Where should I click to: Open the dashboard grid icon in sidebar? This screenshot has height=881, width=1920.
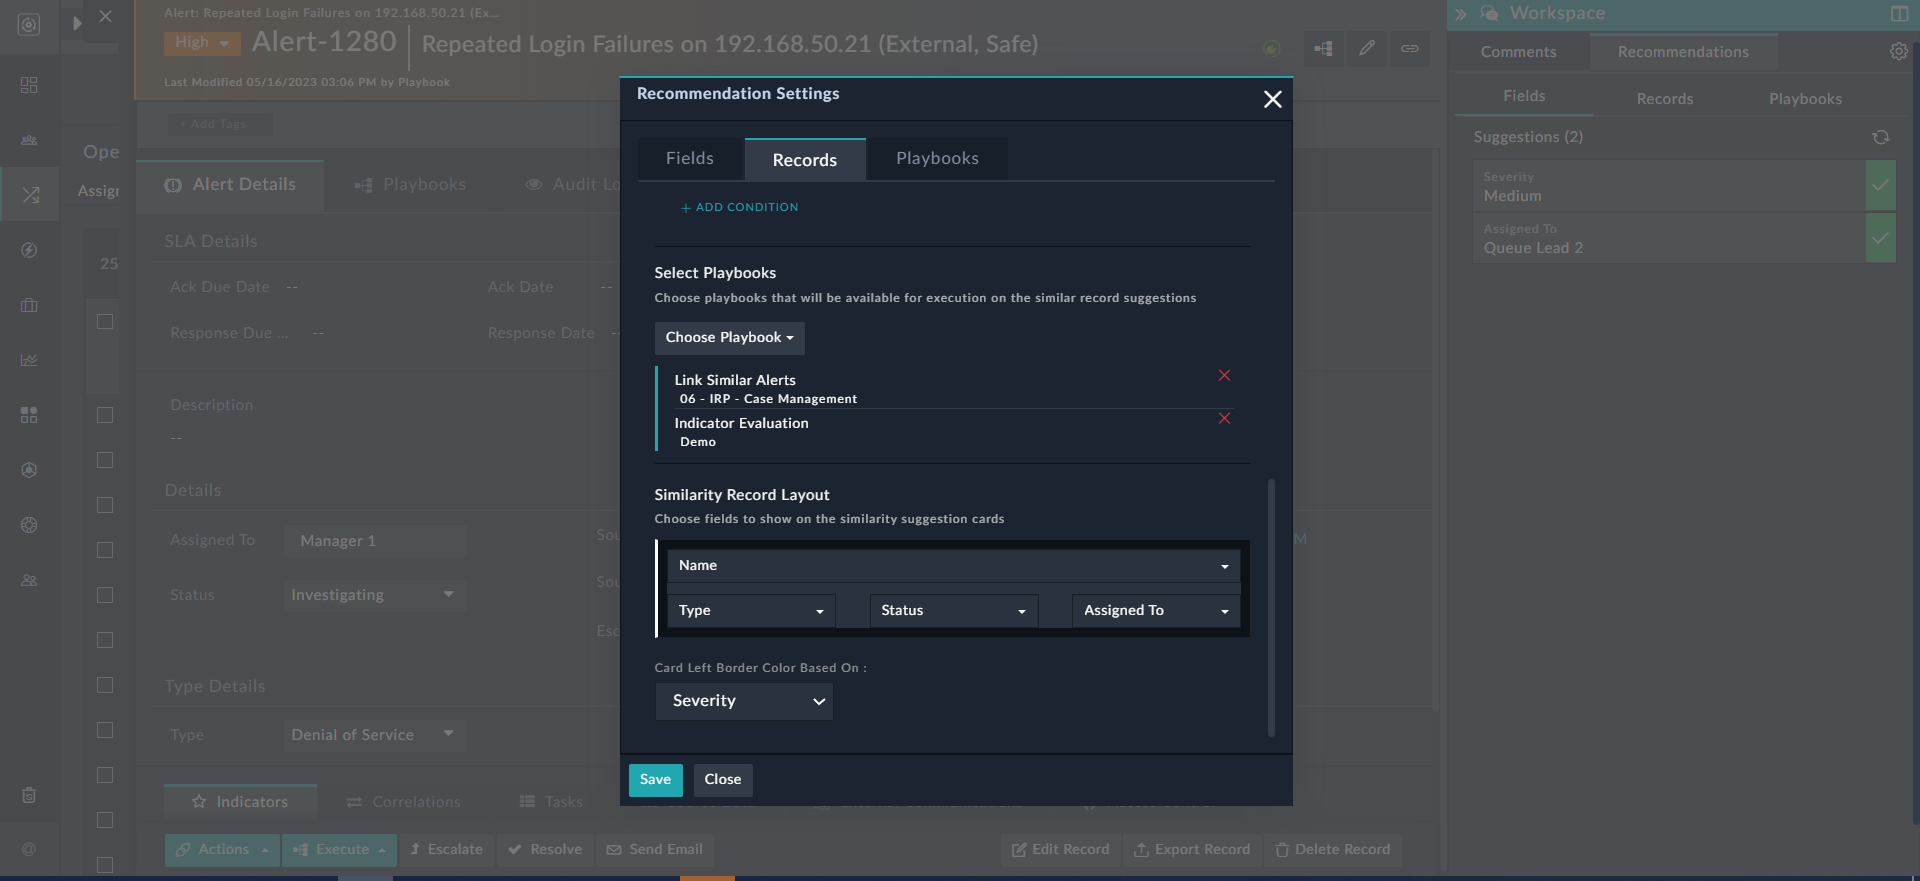(x=29, y=85)
